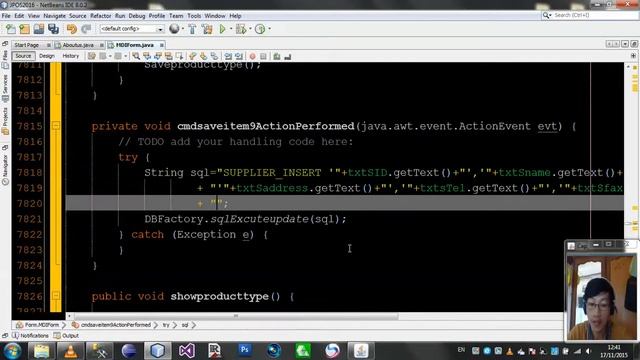640x360 pixels.
Task: Open the Tools menu
Action: tap(194, 16)
